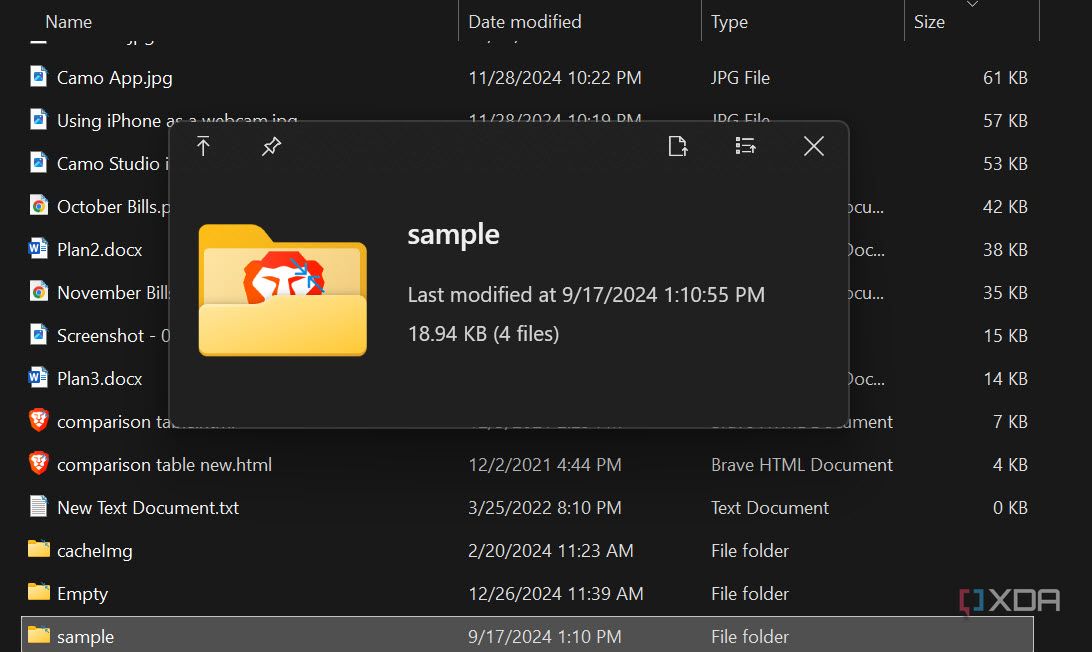Click the 18.94 KB (4 files) text
1092x652 pixels.
(x=483, y=334)
